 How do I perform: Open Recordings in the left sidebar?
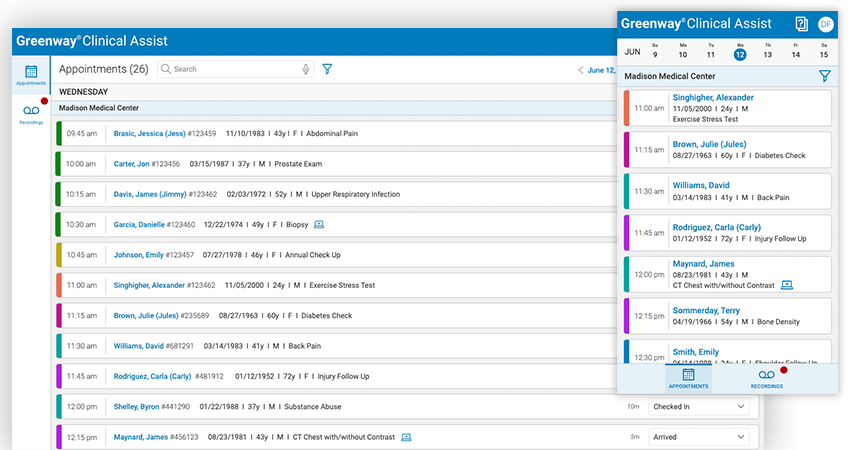point(31,113)
